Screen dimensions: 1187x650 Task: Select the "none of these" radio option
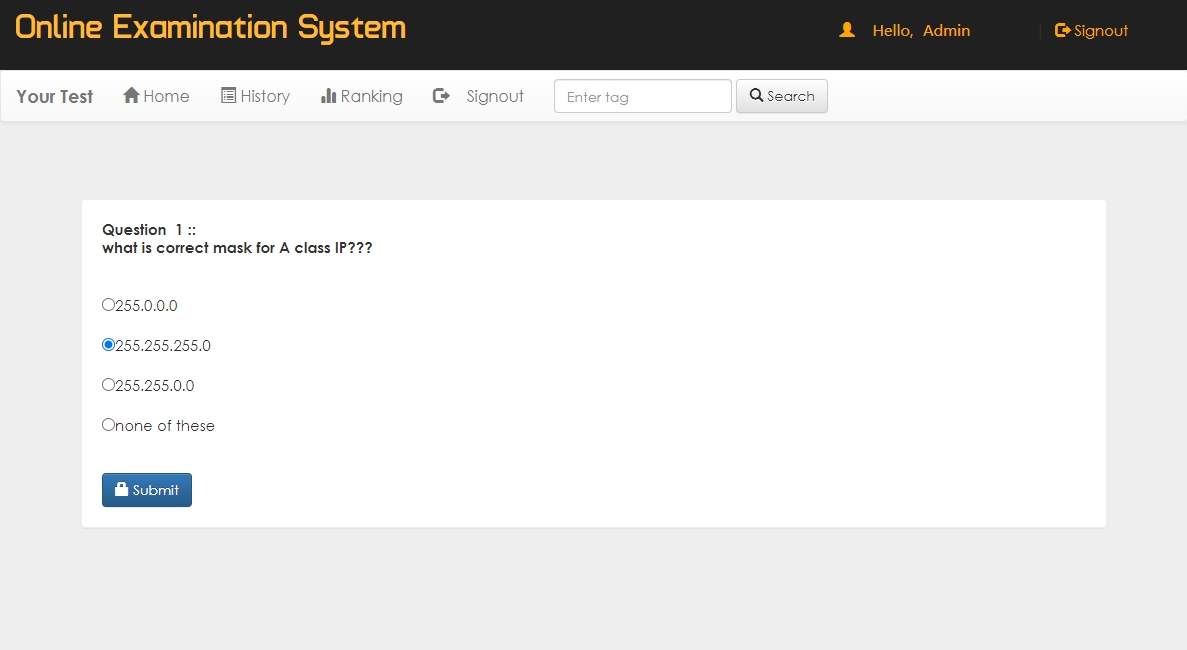[109, 425]
